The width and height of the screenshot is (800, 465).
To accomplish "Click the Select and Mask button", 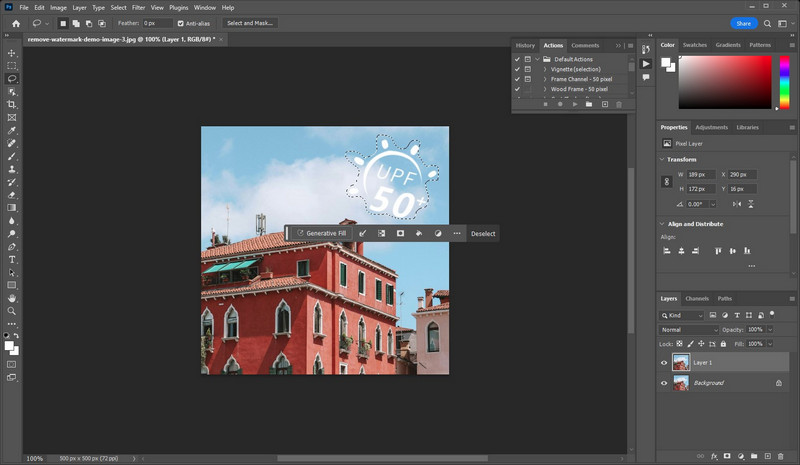I will (x=250, y=23).
